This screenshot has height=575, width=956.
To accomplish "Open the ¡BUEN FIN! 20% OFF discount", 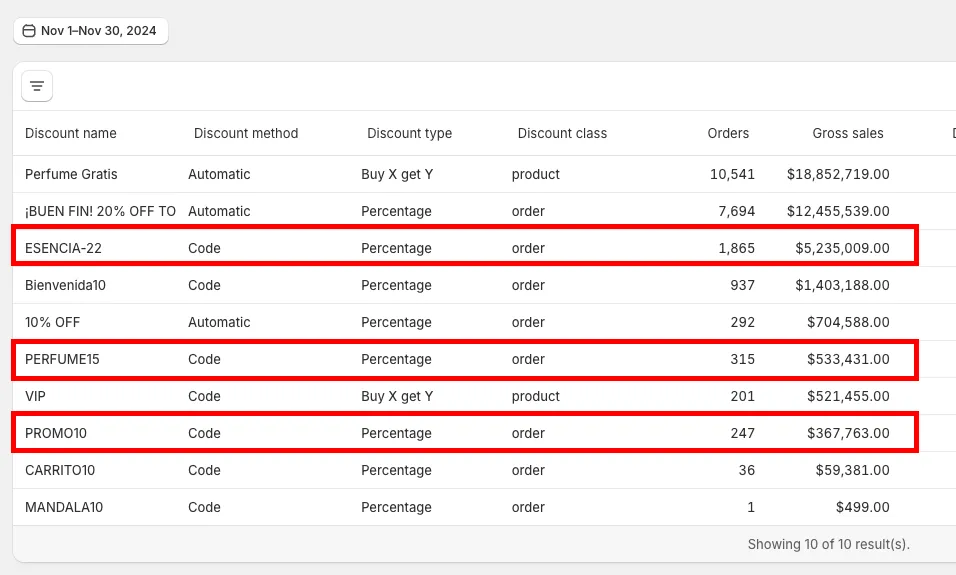I will (x=100, y=211).
